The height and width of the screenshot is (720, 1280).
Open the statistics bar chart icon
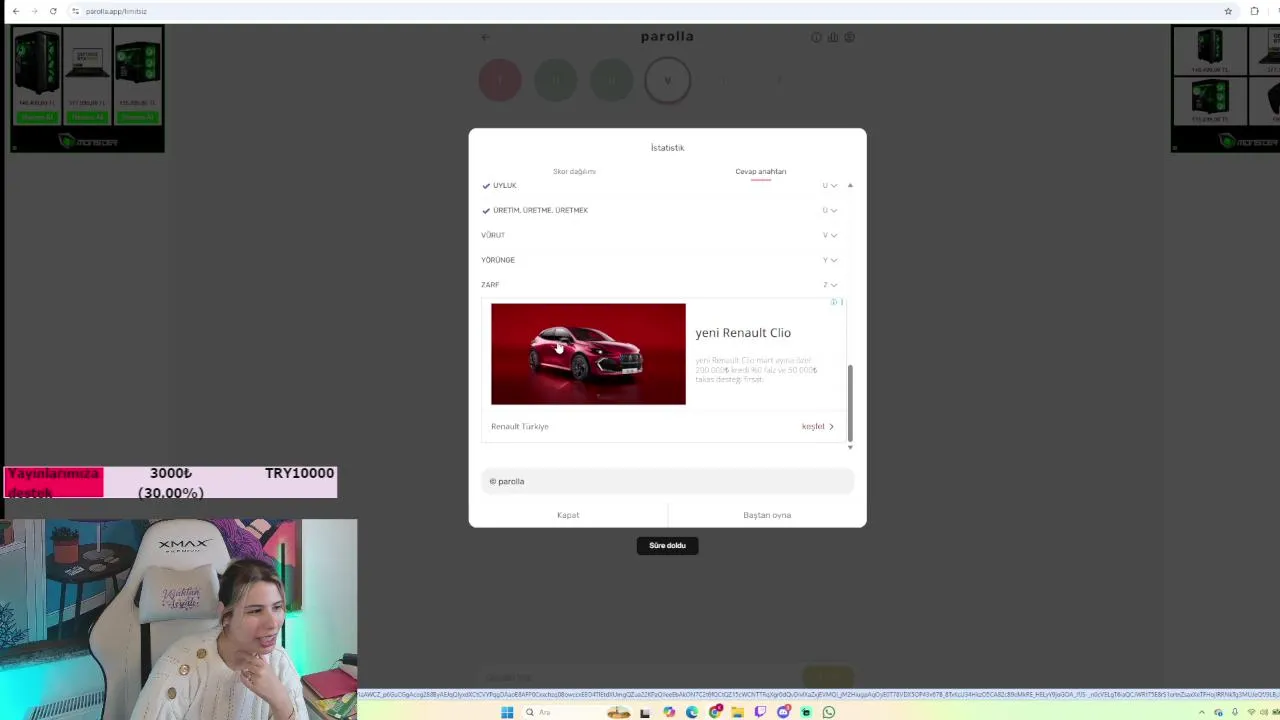(833, 37)
